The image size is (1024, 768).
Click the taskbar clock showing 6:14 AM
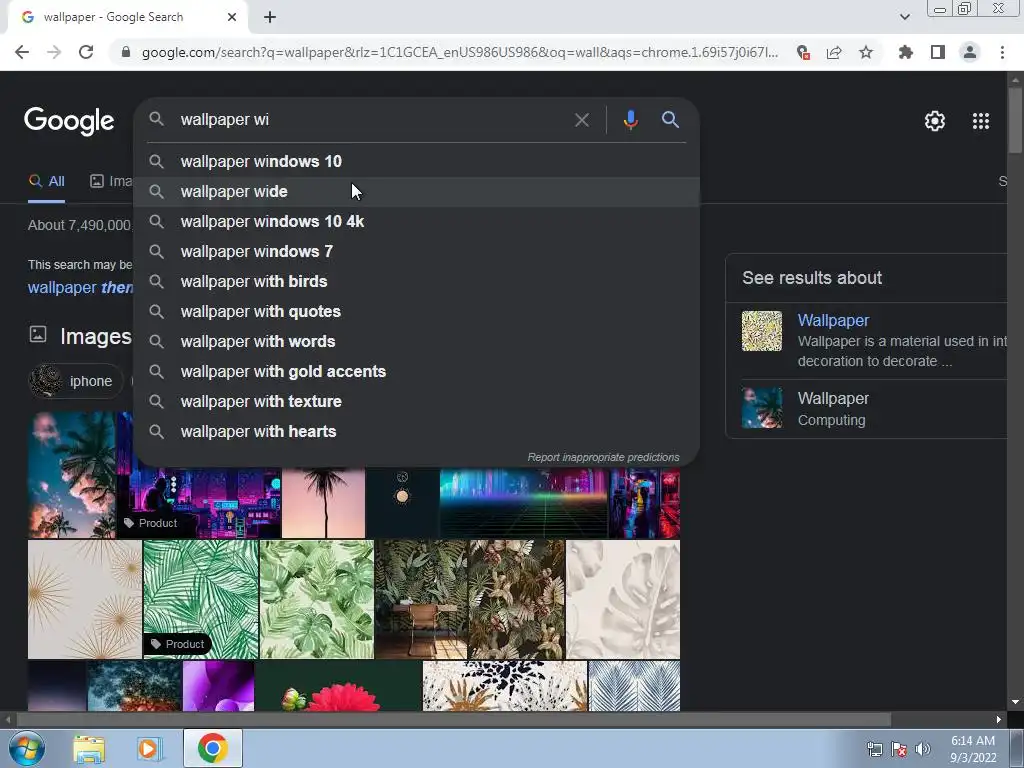tap(972, 748)
